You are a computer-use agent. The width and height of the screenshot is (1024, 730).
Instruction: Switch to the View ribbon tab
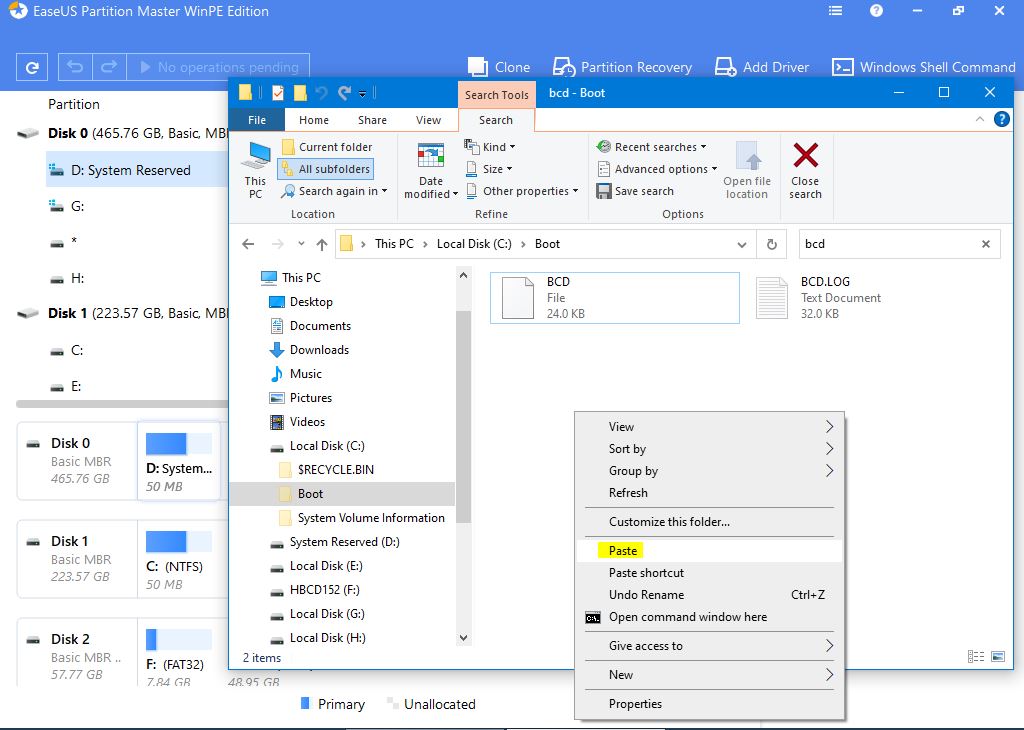click(x=428, y=120)
